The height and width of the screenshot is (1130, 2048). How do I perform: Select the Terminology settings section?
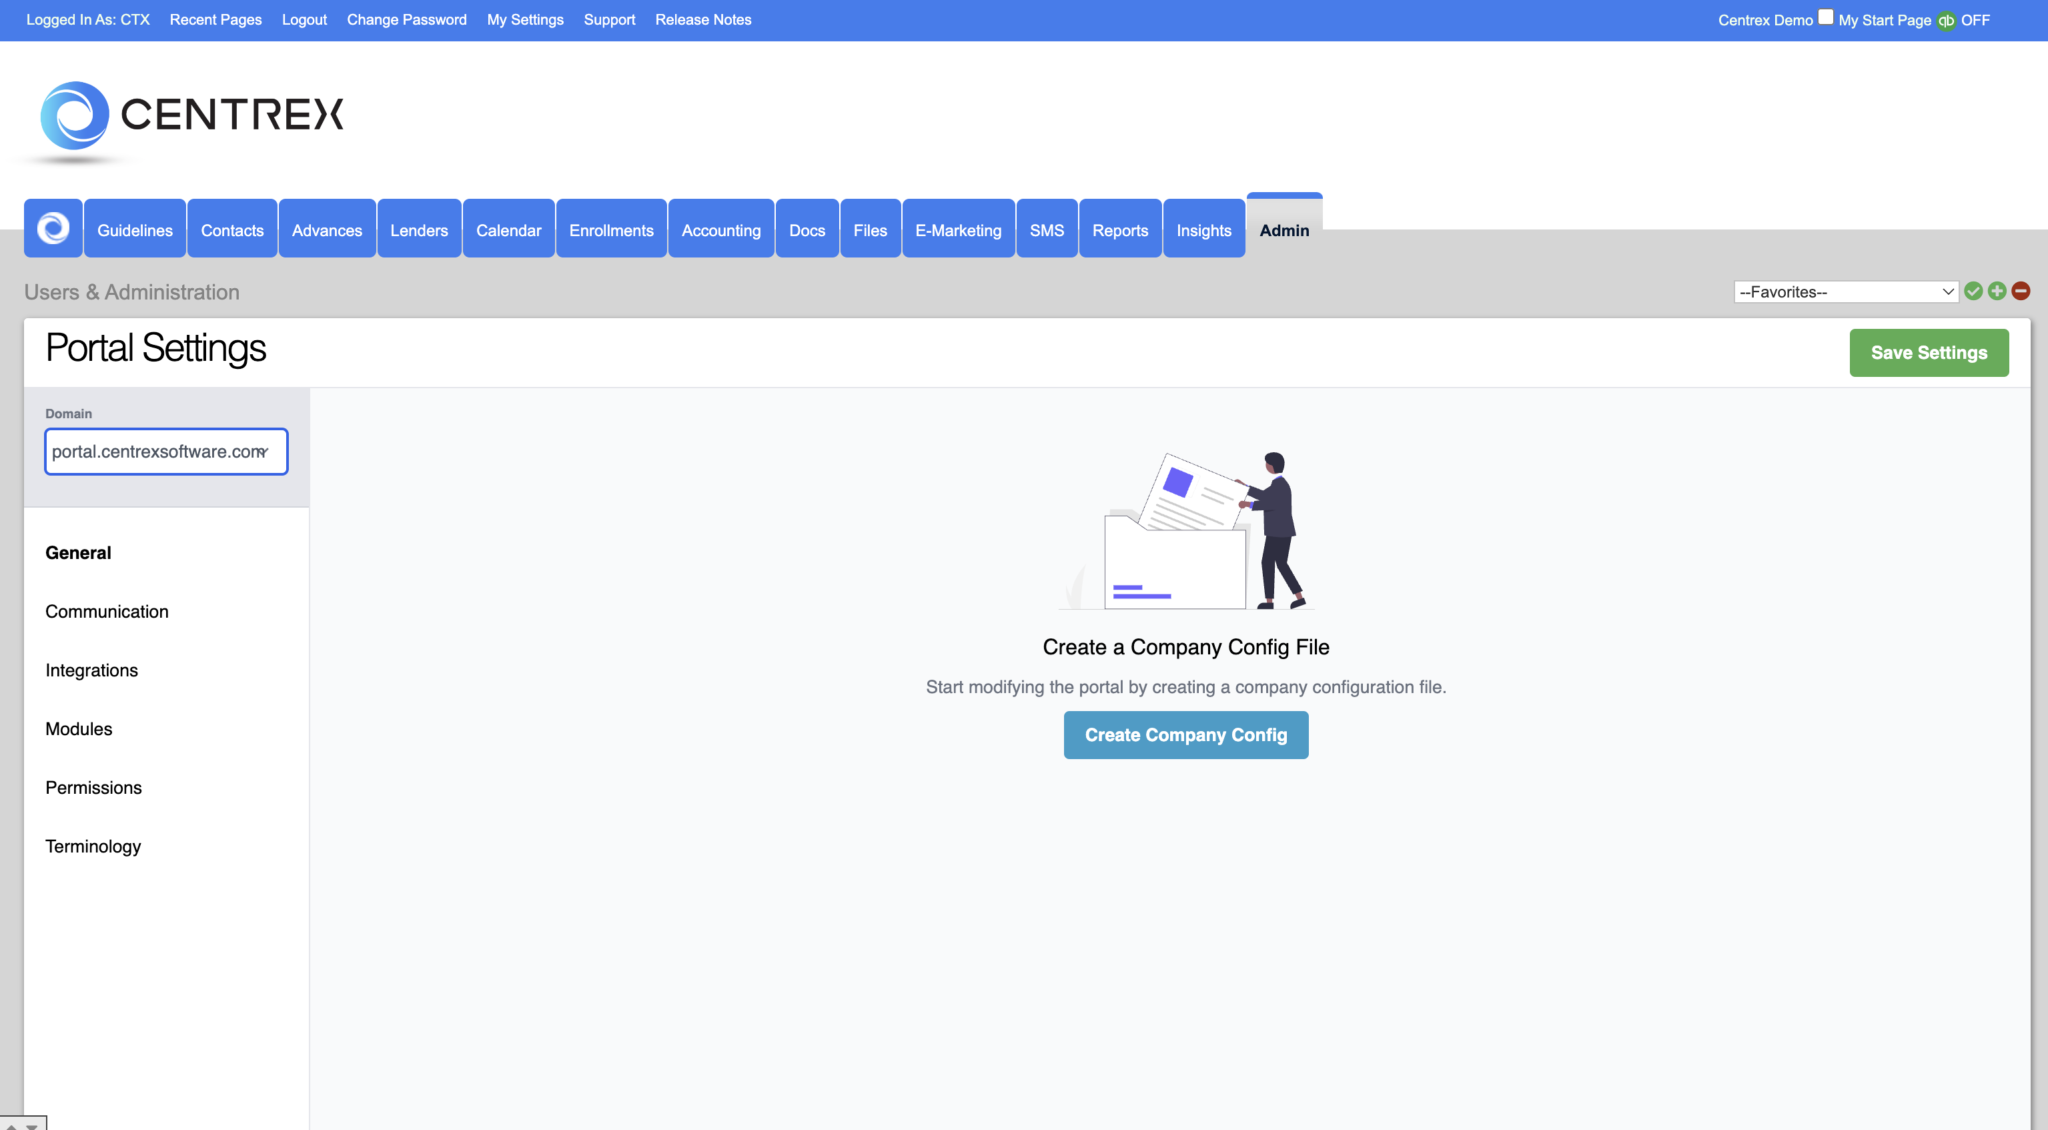92,846
